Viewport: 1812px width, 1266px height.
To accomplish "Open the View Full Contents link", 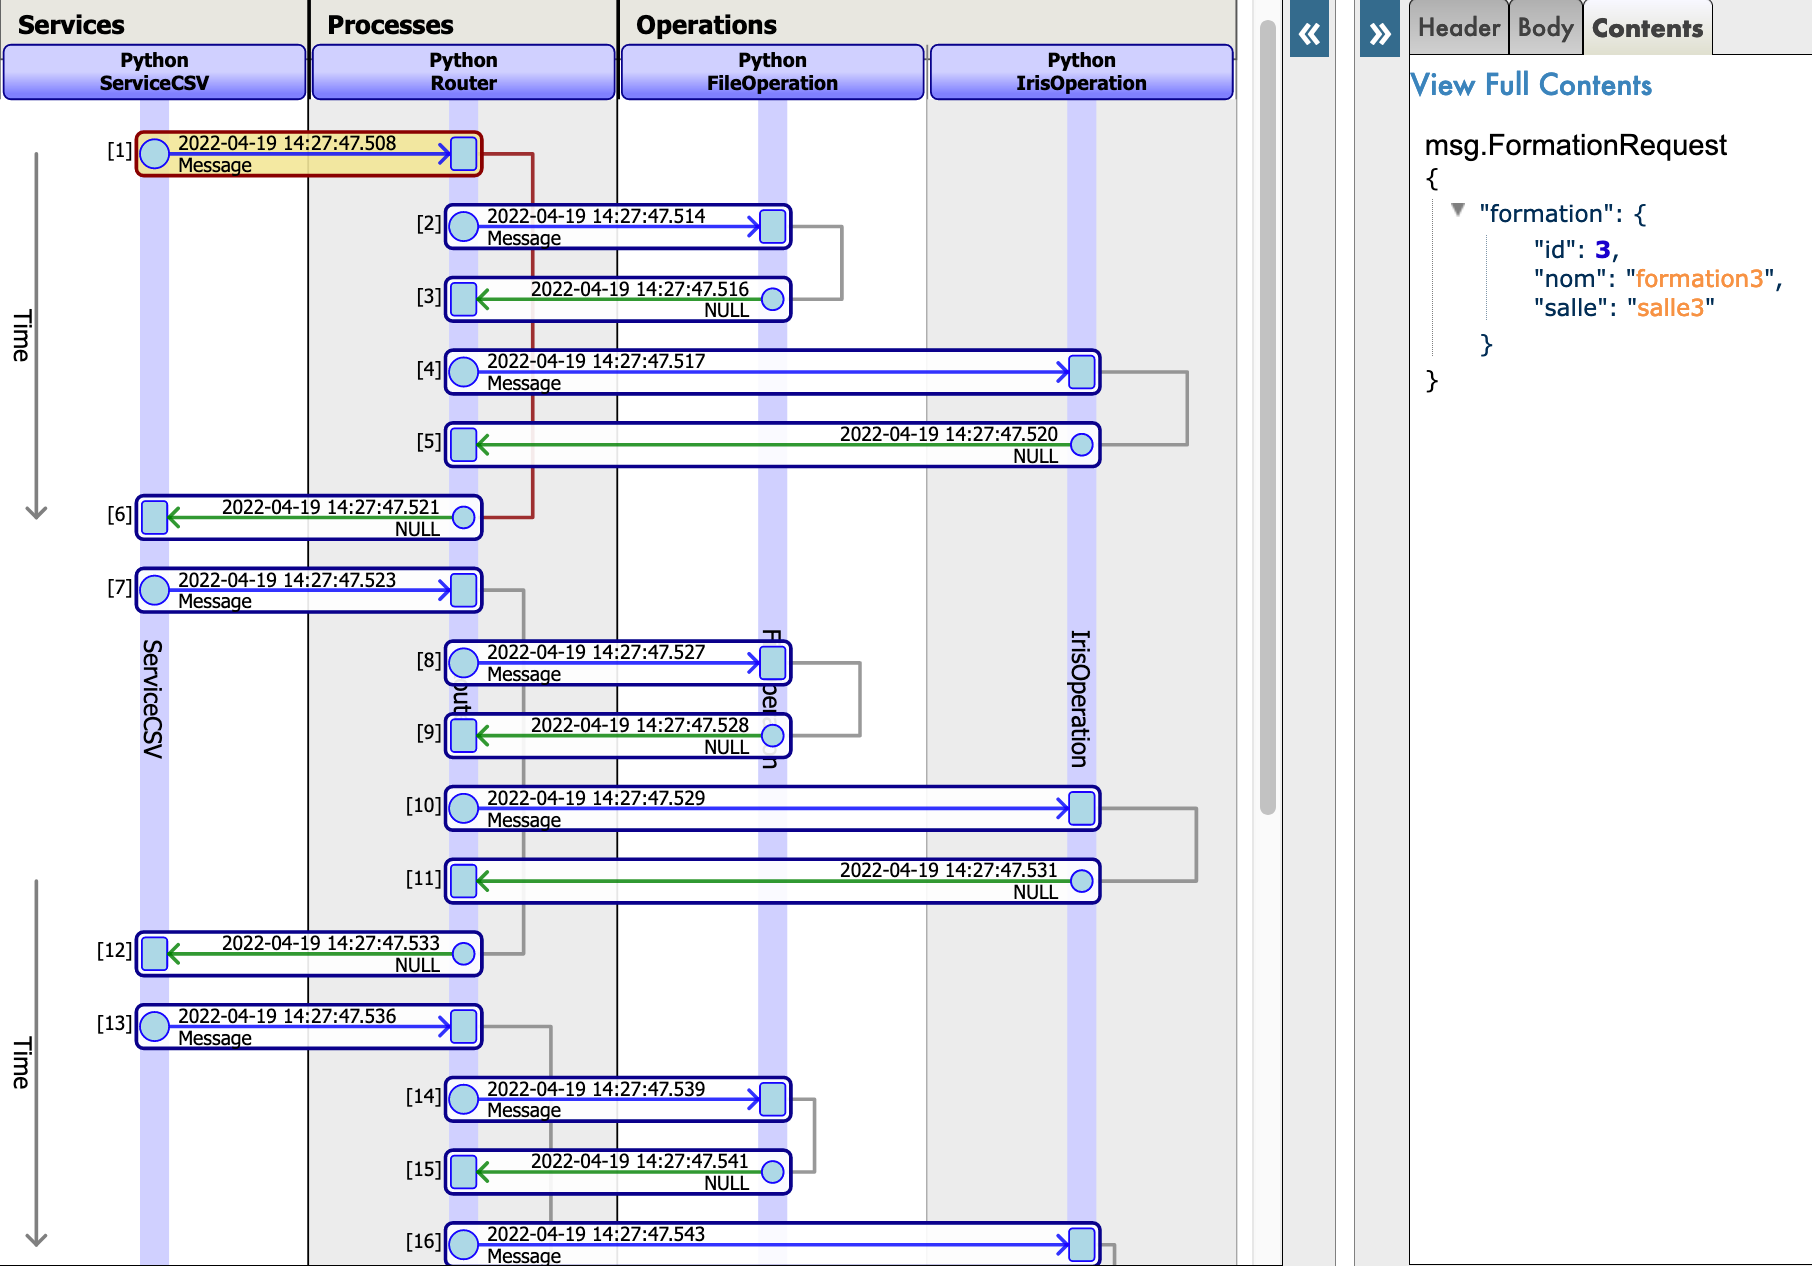I will (1531, 85).
